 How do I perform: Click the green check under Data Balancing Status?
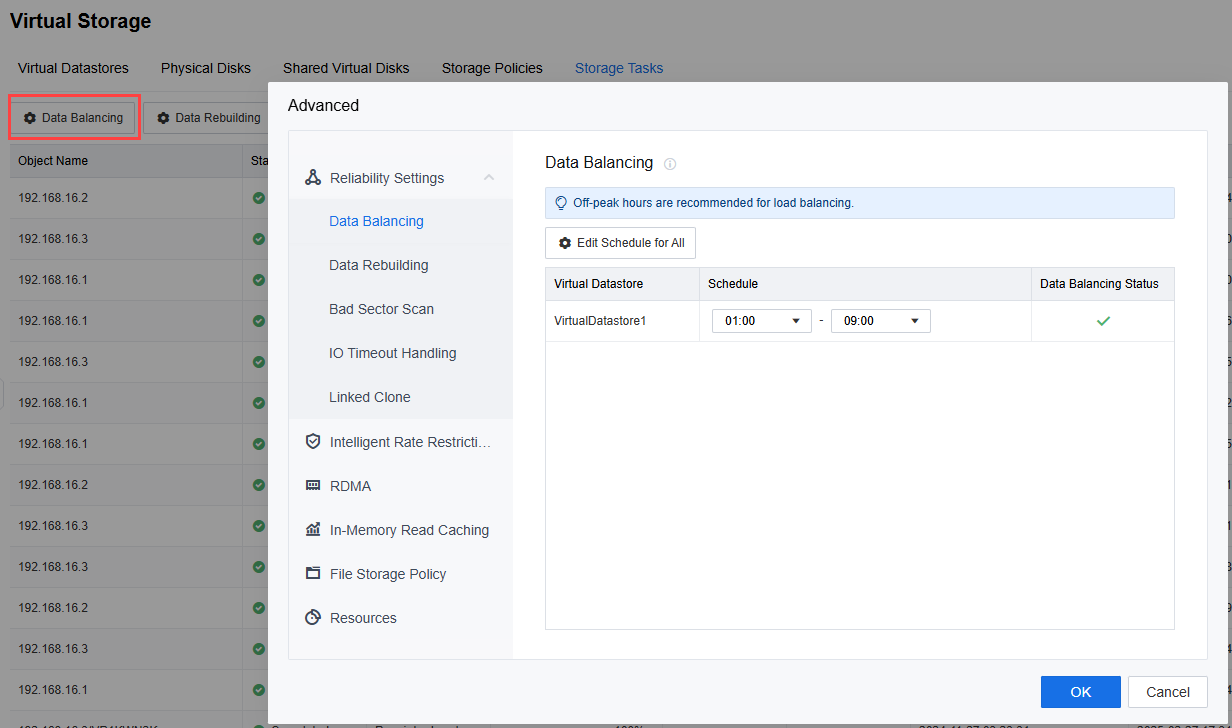[1103, 321]
